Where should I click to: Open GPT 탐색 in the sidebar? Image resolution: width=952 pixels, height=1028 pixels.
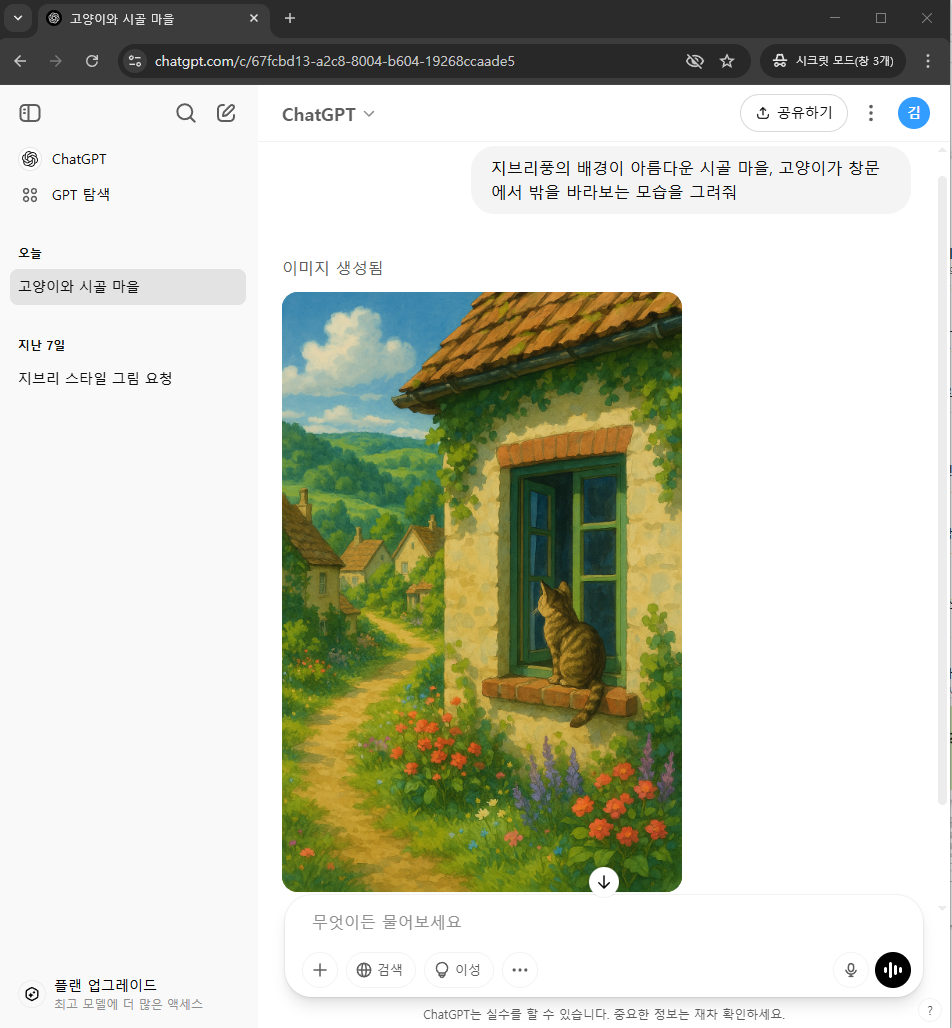[64, 195]
